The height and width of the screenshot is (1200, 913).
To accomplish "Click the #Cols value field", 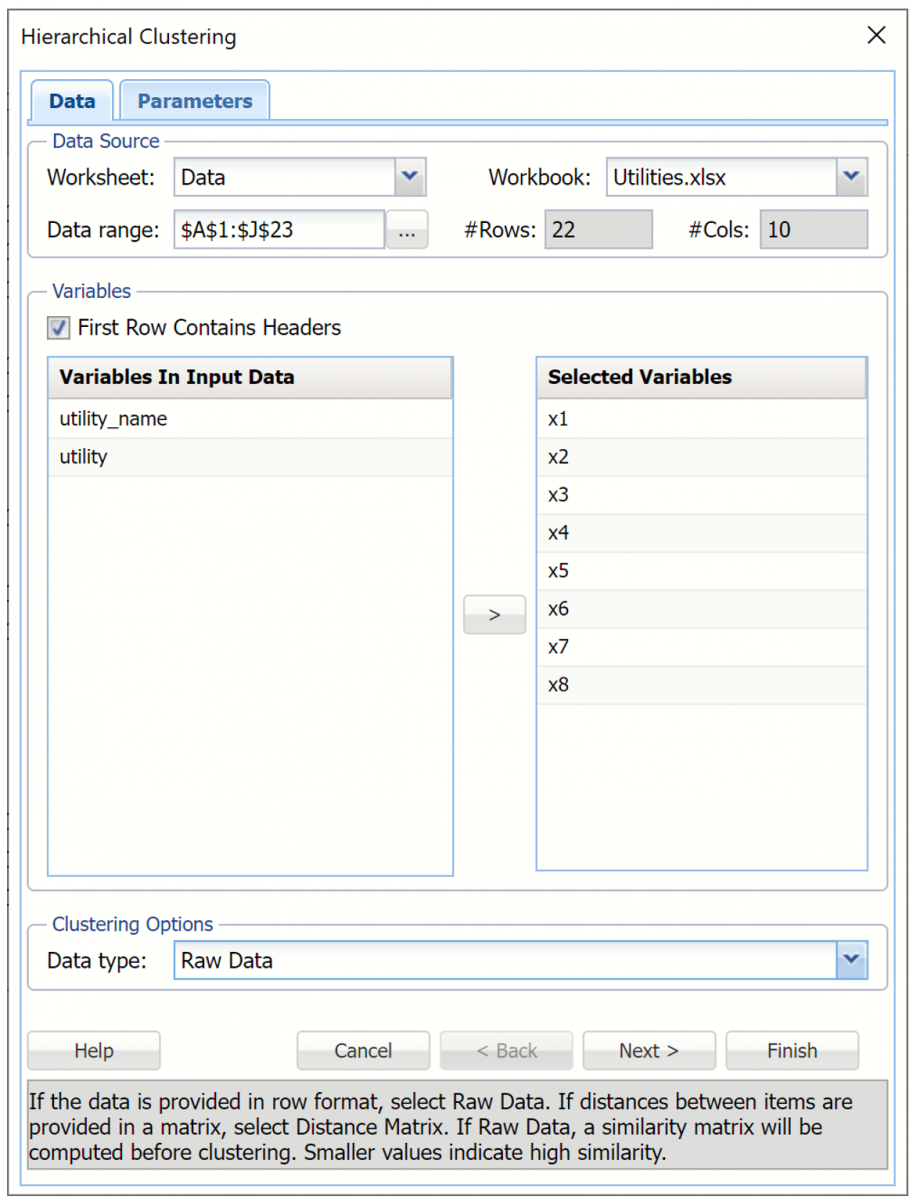I will pyautogui.click(x=813, y=230).
